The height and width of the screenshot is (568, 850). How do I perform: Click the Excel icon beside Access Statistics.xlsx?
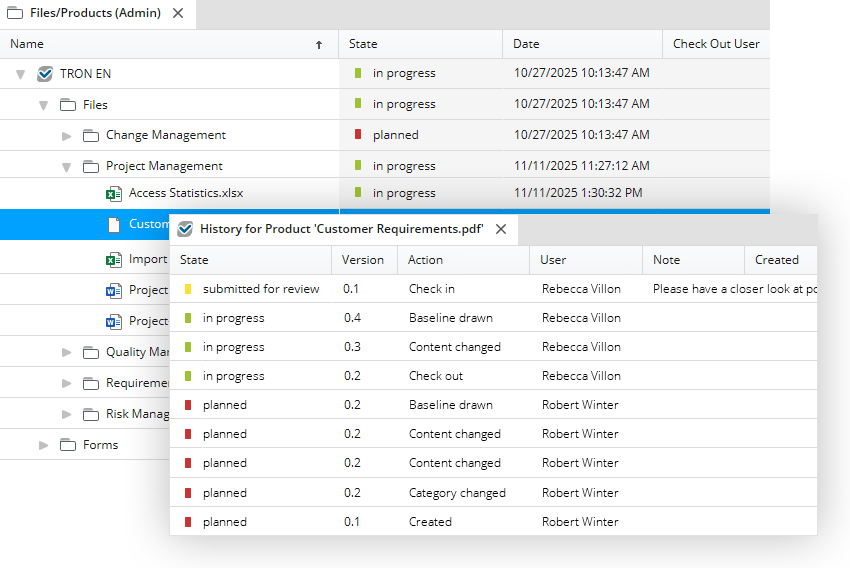coord(114,193)
